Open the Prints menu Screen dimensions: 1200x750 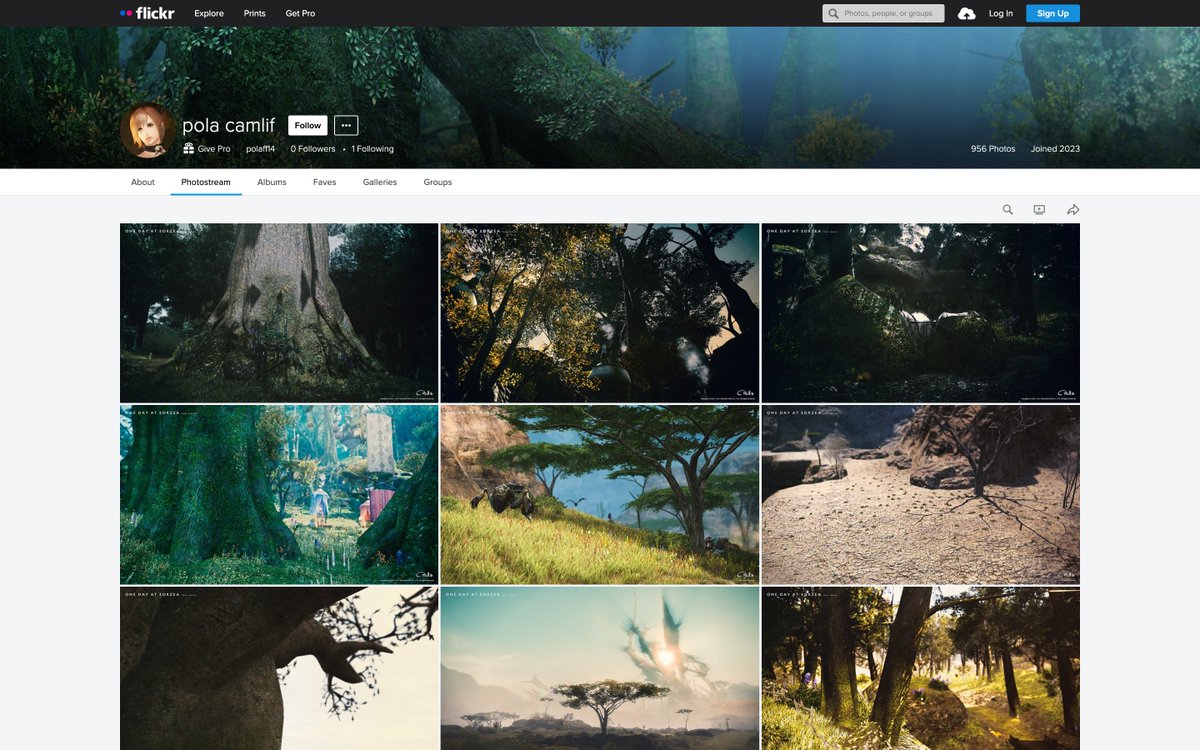(255, 13)
